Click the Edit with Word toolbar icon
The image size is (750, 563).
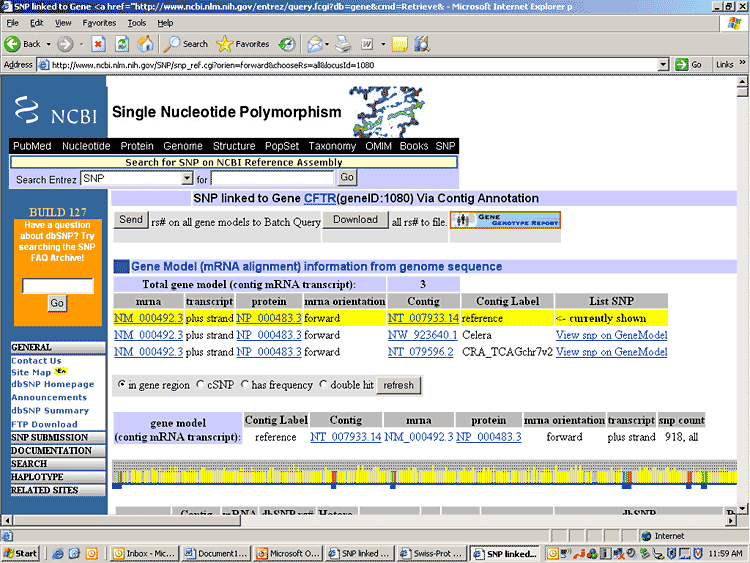[367, 44]
